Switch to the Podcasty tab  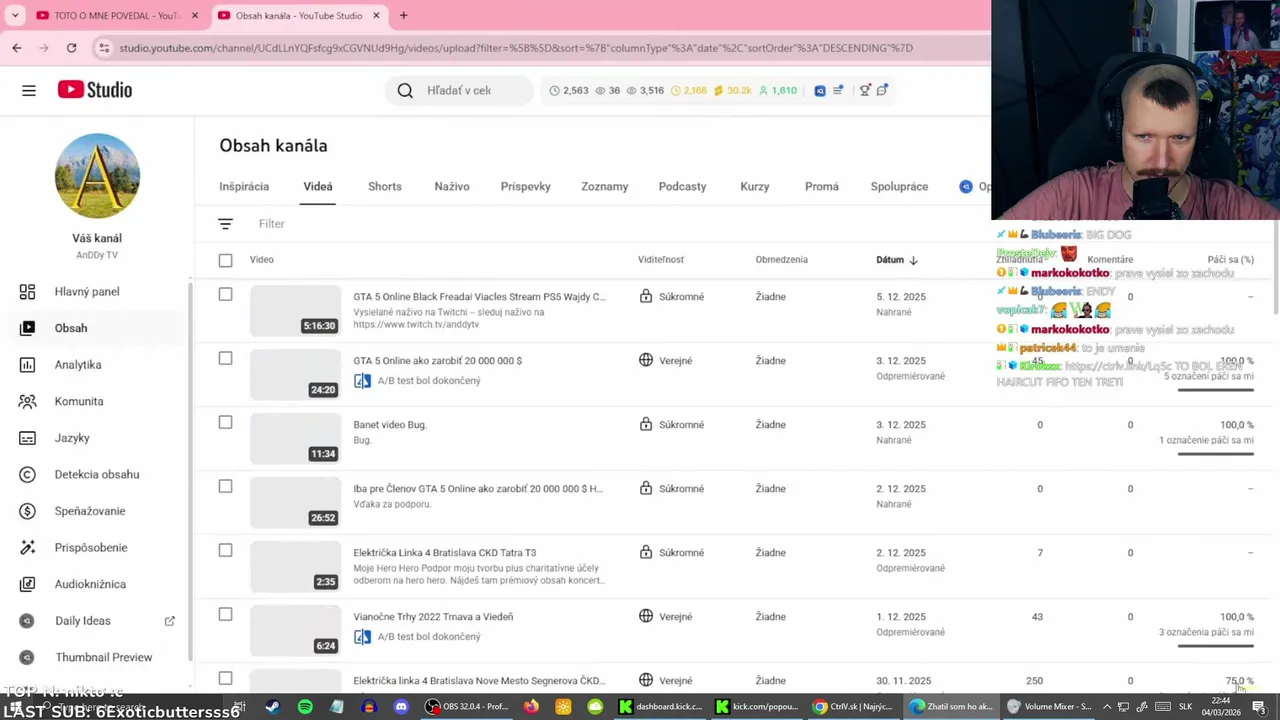683,187
